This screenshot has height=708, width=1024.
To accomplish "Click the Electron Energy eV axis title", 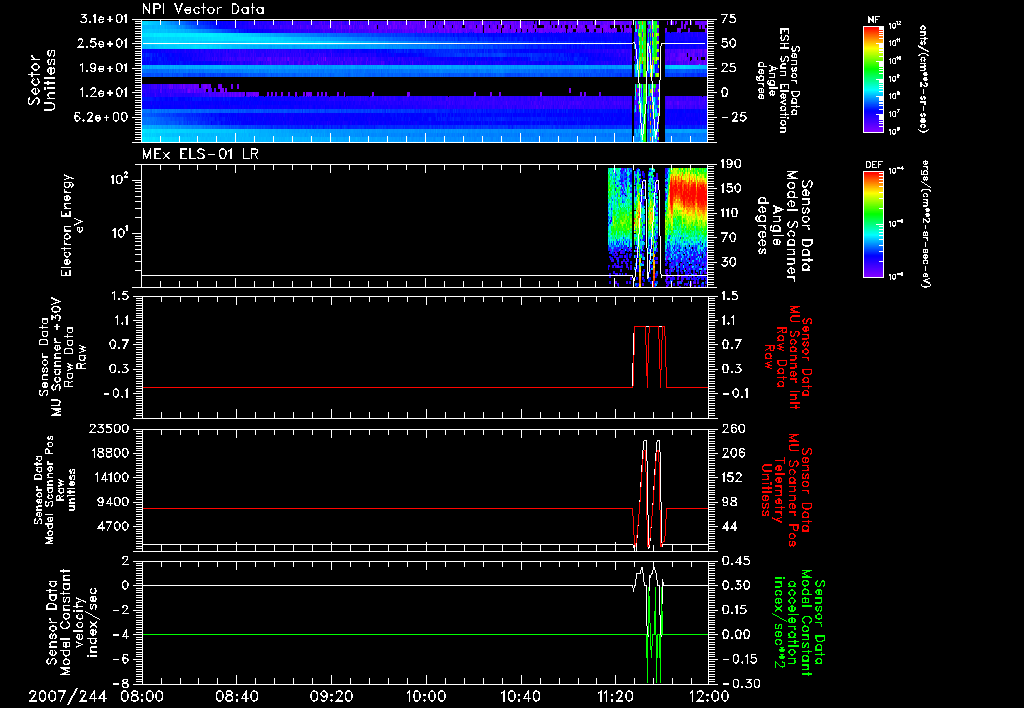I will [72, 225].
